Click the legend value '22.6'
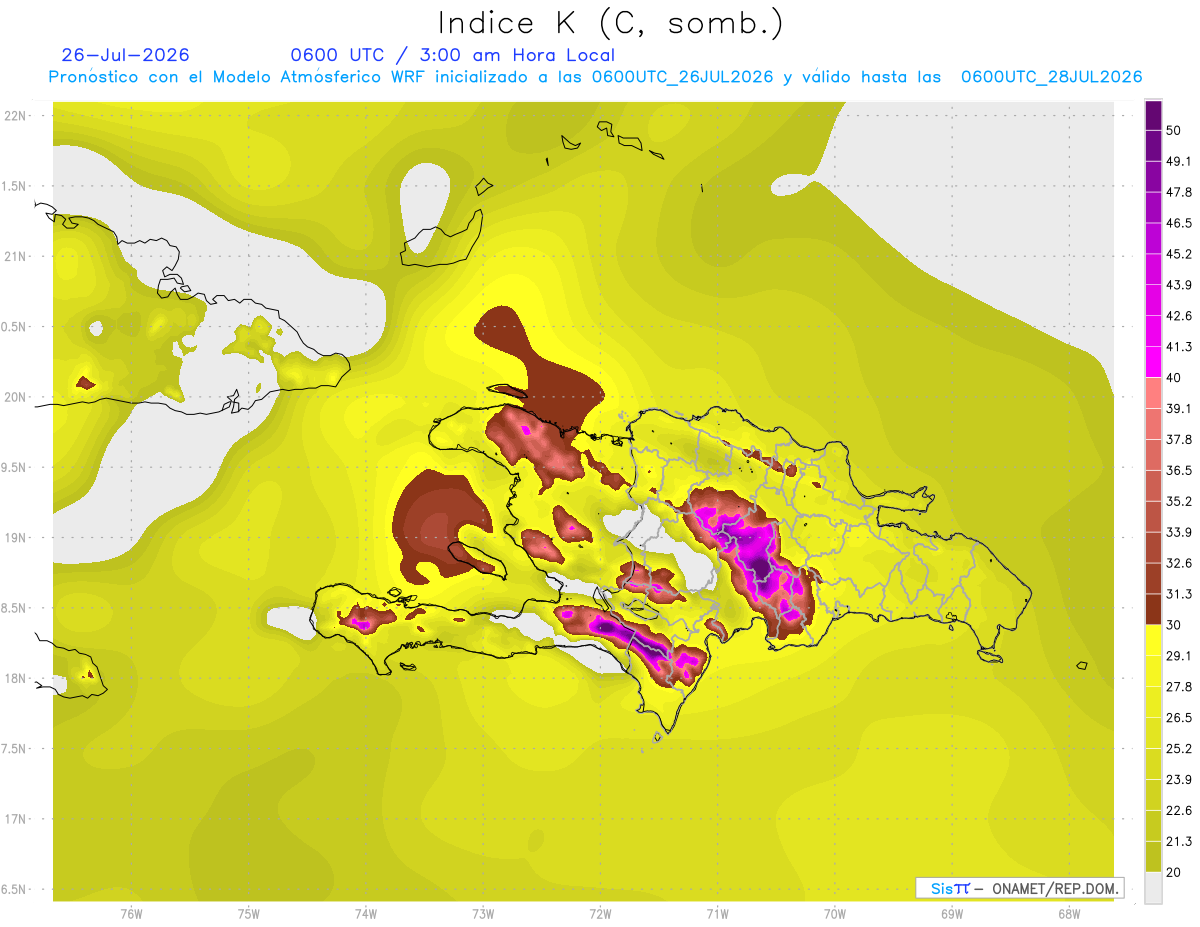The image size is (1200, 927). click(x=1179, y=810)
